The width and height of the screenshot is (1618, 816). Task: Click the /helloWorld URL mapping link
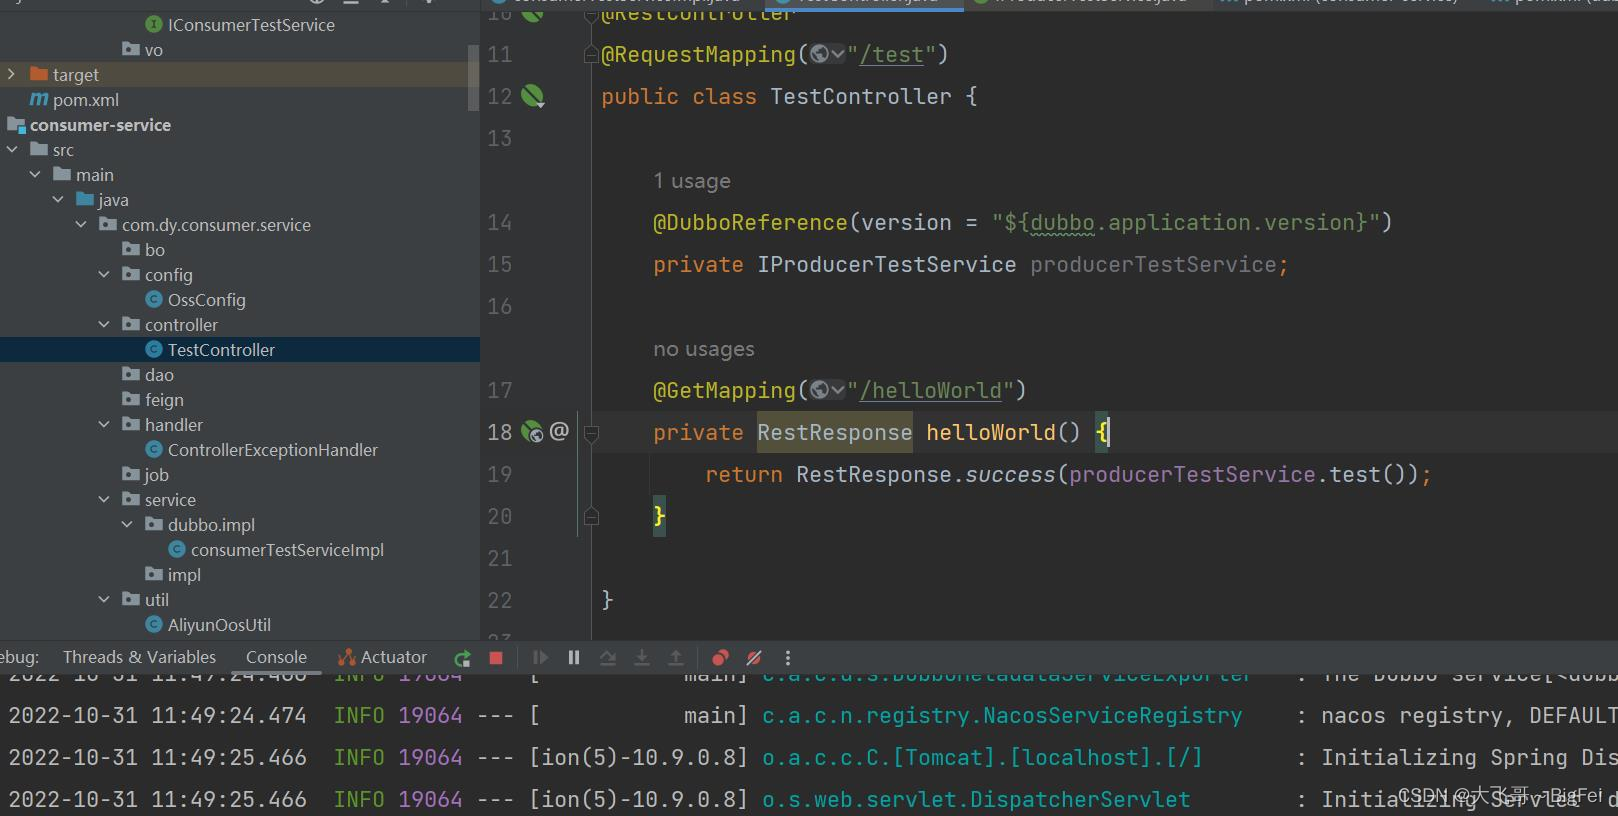point(930,390)
